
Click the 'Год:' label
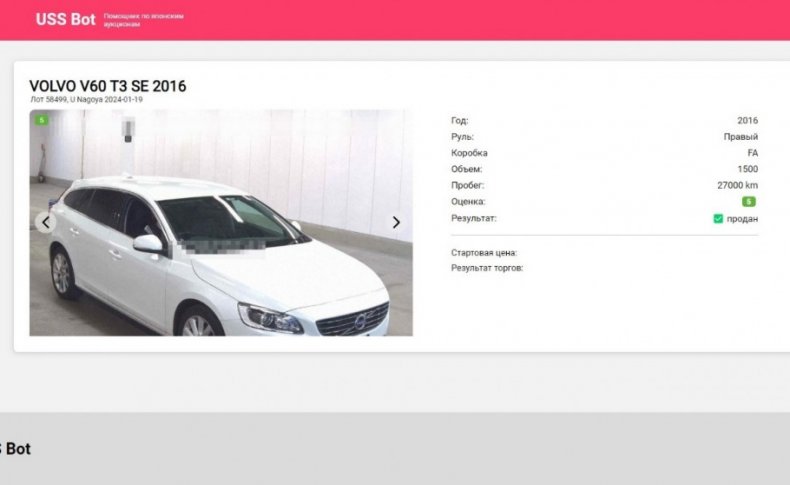click(x=459, y=120)
